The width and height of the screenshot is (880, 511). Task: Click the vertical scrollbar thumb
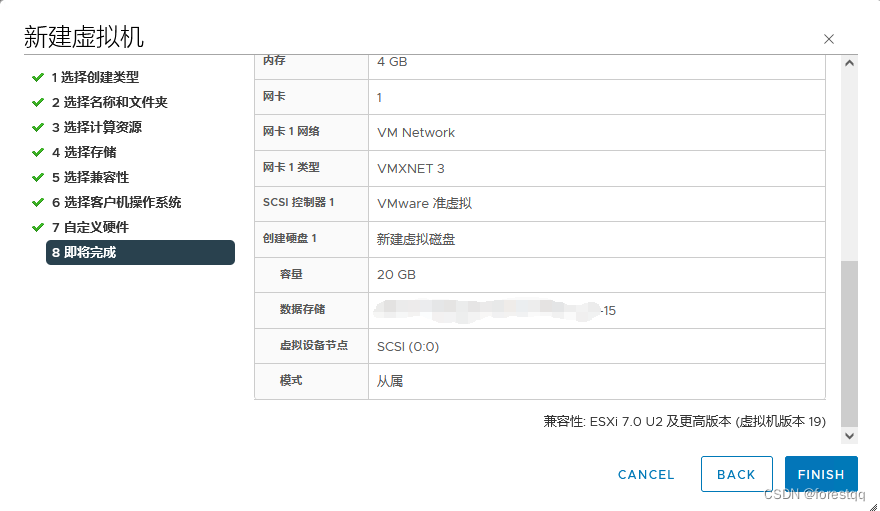click(x=849, y=343)
